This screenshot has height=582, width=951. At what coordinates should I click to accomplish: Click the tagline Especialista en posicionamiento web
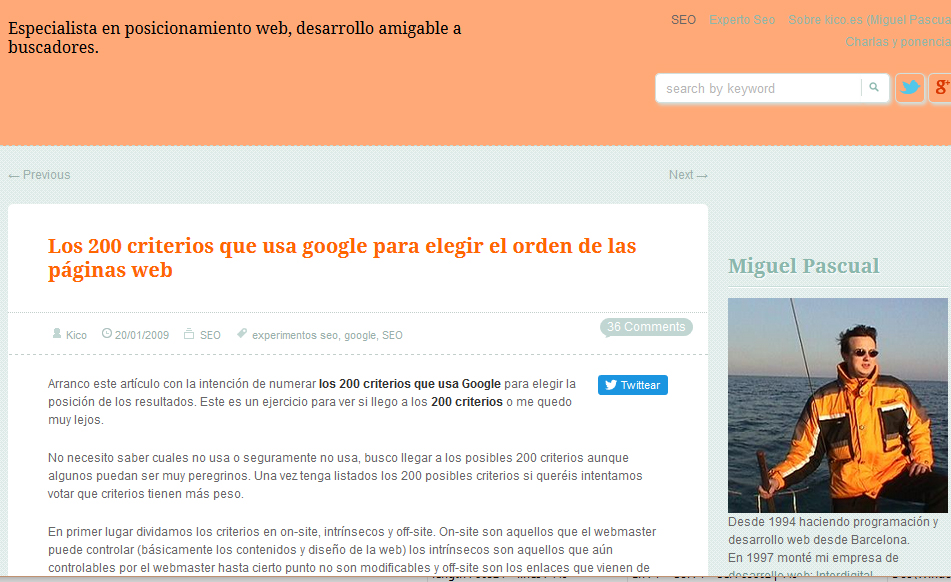click(x=235, y=38)
